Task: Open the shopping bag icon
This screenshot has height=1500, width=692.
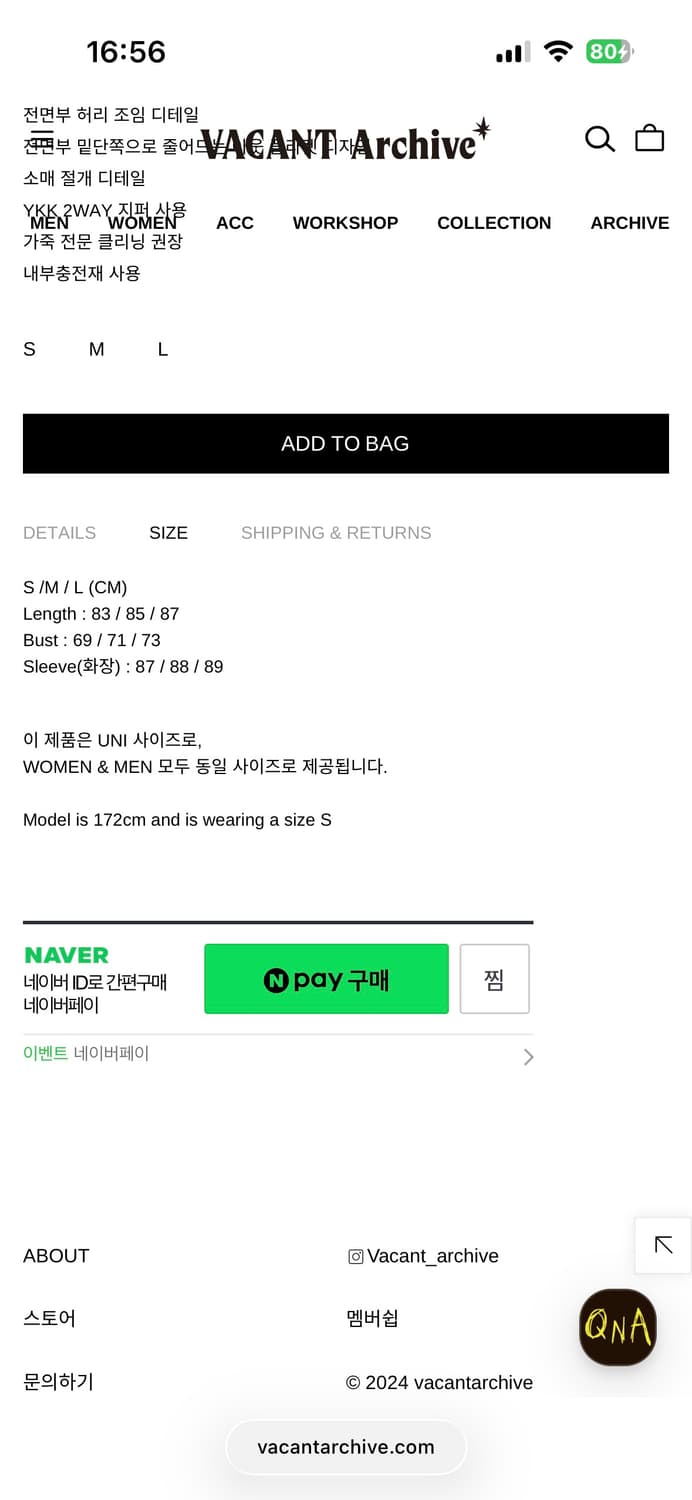Action: (x=650, y=138)
